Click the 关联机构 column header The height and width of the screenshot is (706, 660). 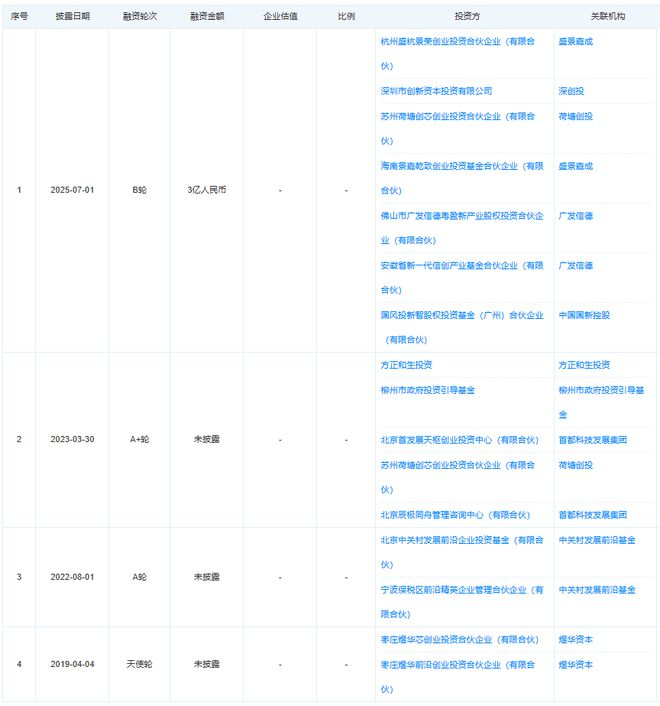click(x=607, y=16)
